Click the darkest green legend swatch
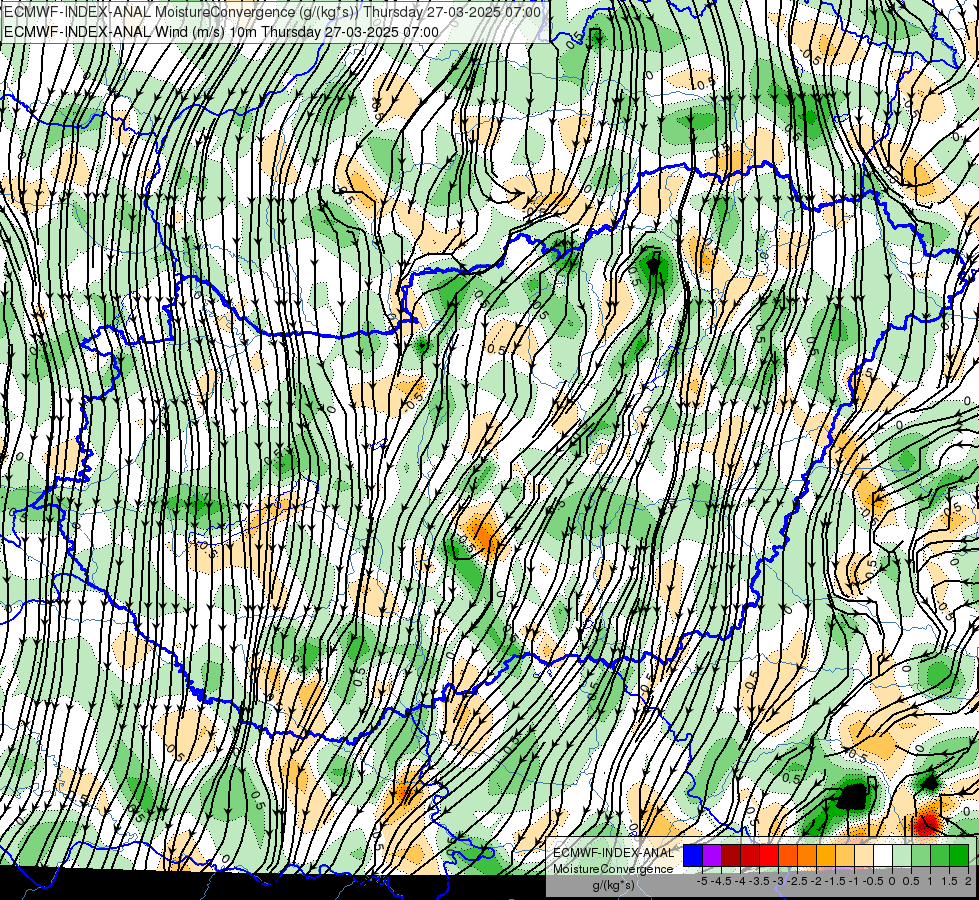Image resolution: width=979 pixels, height=900 pixels. pos(959,856)
